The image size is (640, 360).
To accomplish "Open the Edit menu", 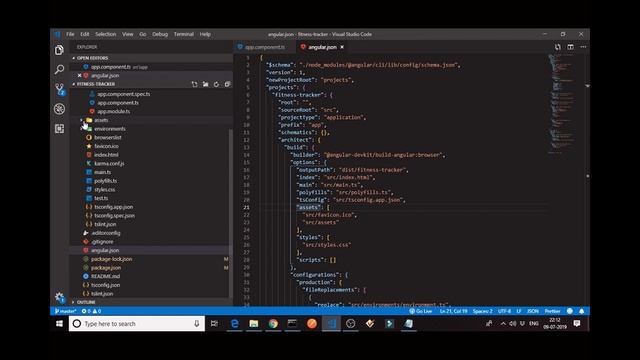I will pyautogui.click(x=84, y=34).
